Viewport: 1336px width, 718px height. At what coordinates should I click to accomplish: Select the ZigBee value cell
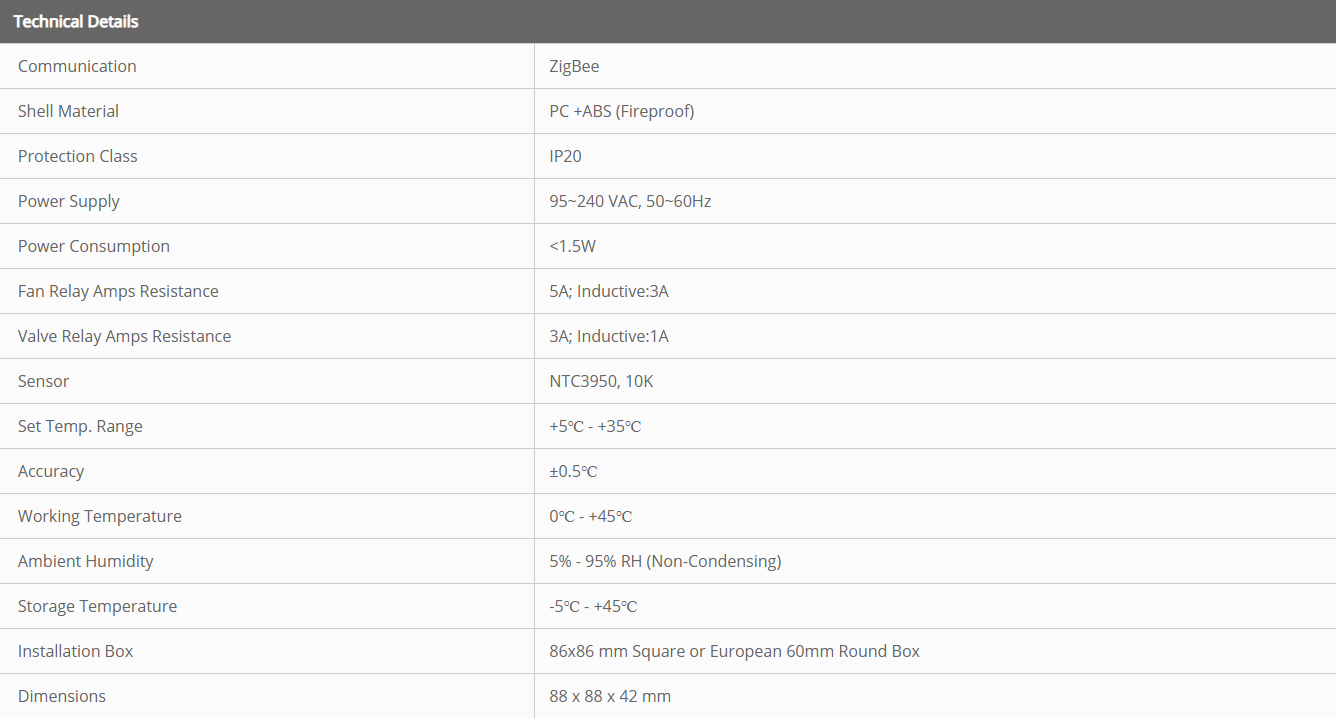(574, 66)
